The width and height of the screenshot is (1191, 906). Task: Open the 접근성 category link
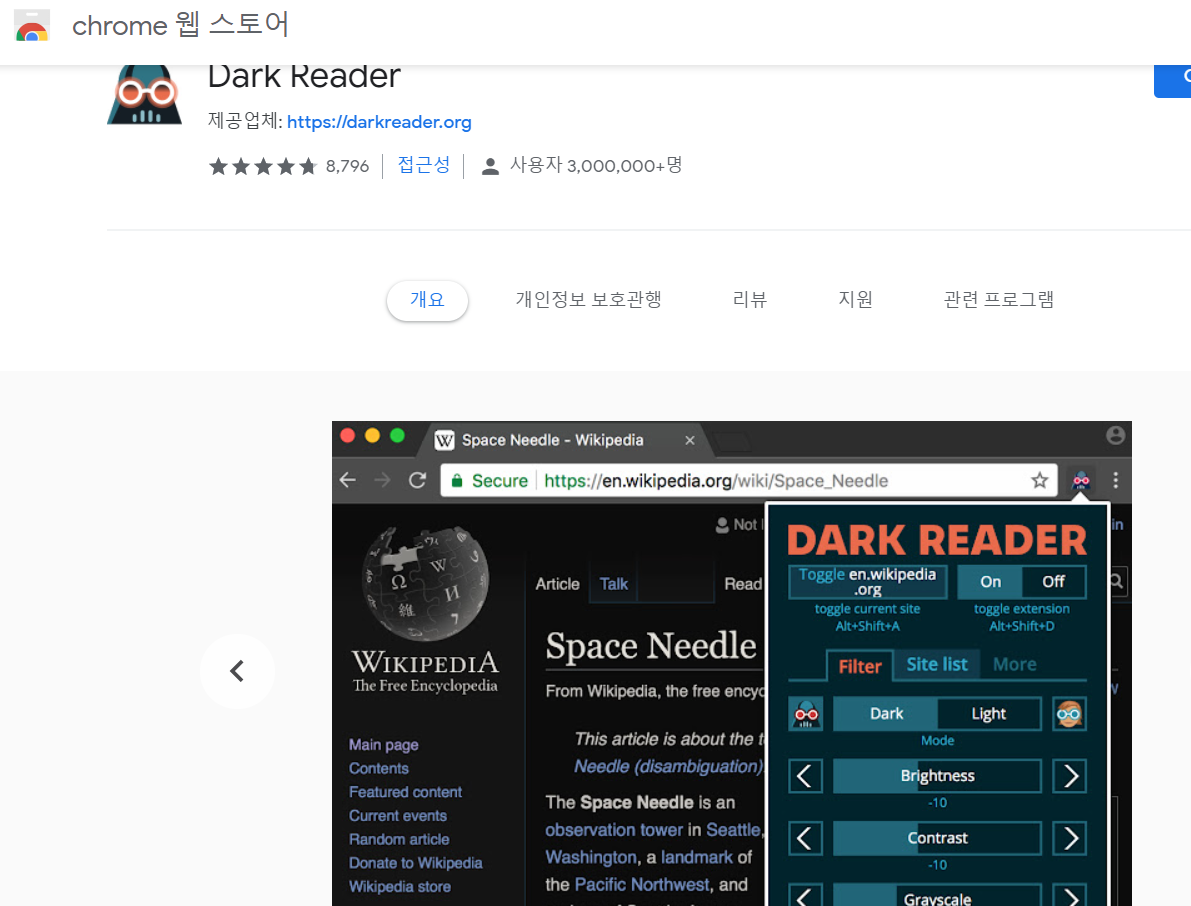[424, 165]
